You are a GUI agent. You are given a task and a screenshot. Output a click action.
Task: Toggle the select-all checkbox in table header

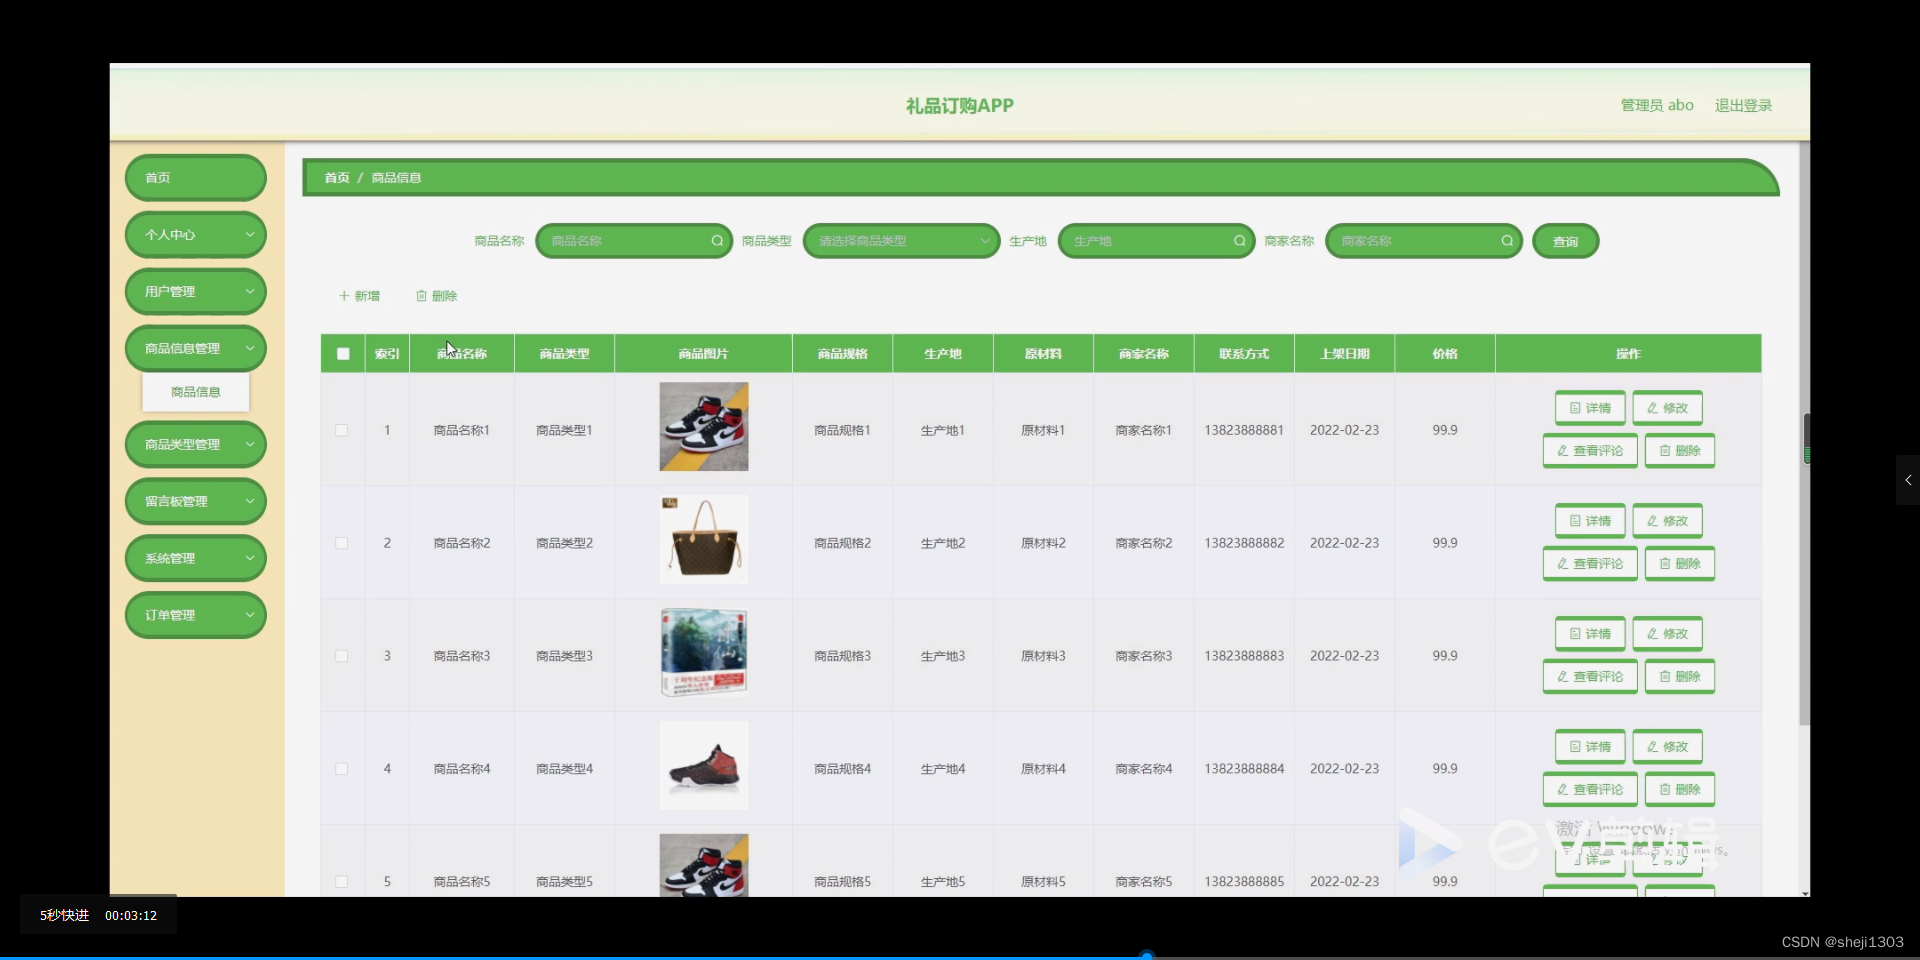point(341,353)
